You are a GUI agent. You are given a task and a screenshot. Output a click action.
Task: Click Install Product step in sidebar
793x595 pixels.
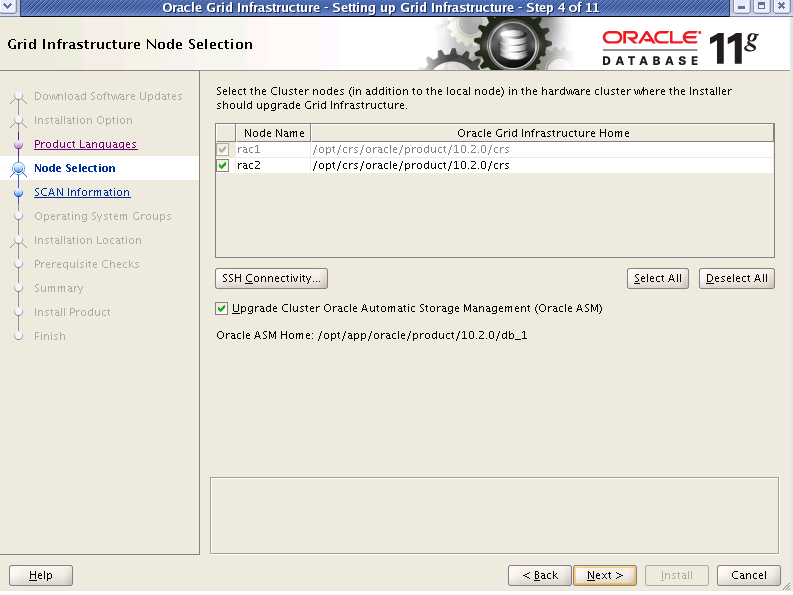tap(72, 312)
